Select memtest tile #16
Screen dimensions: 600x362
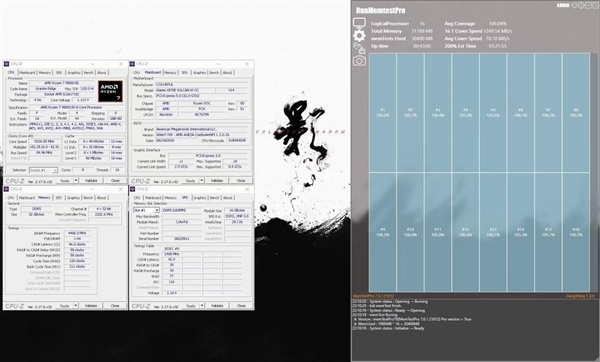pyautogui.click(x=576, y=232)
